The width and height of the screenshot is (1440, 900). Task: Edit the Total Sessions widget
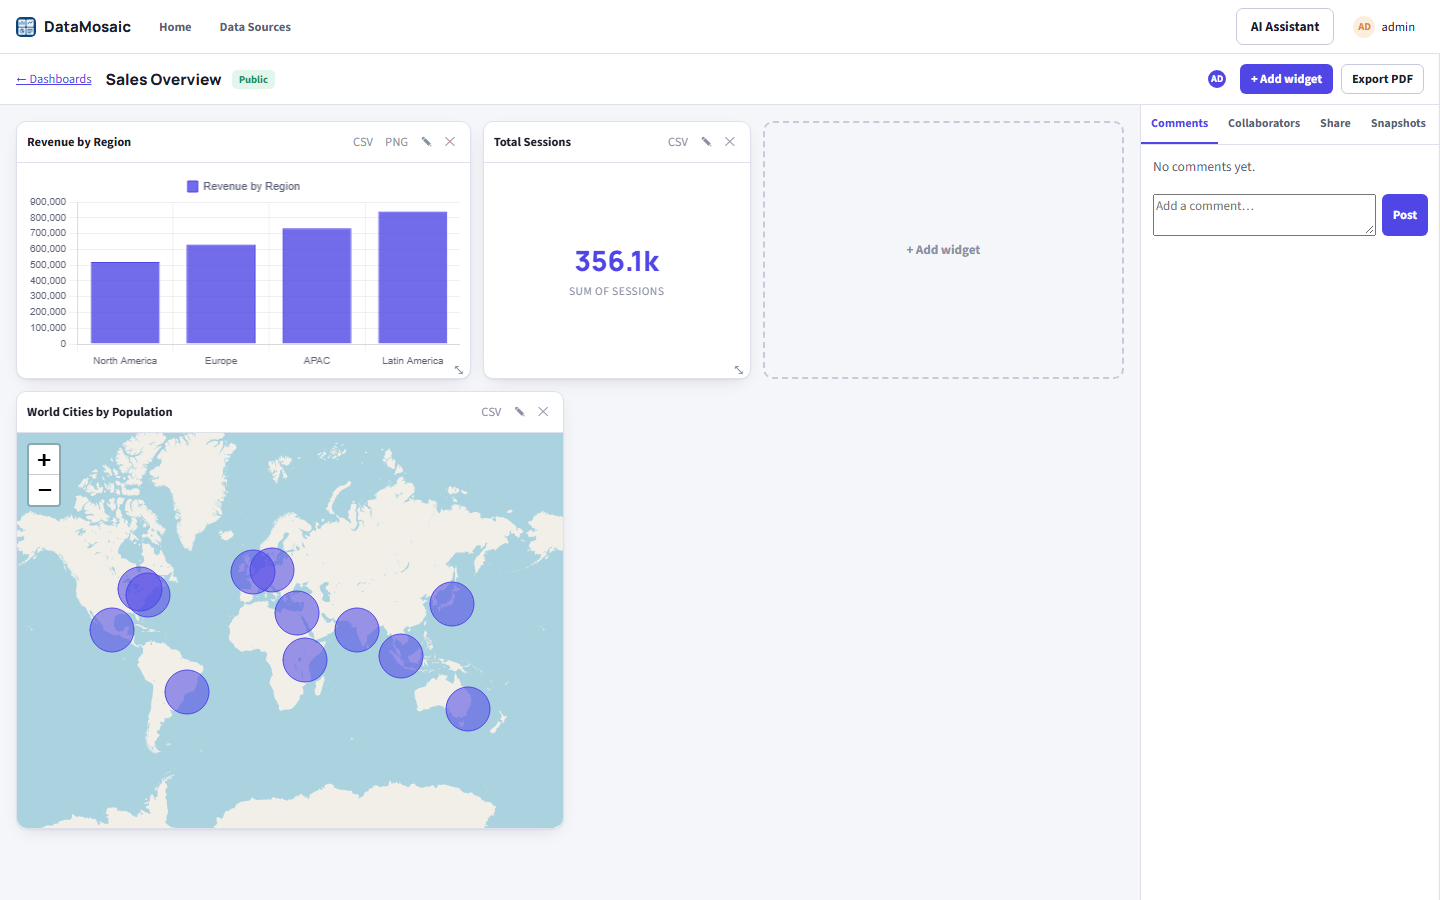pyautogui.click(x=706, y=142)
